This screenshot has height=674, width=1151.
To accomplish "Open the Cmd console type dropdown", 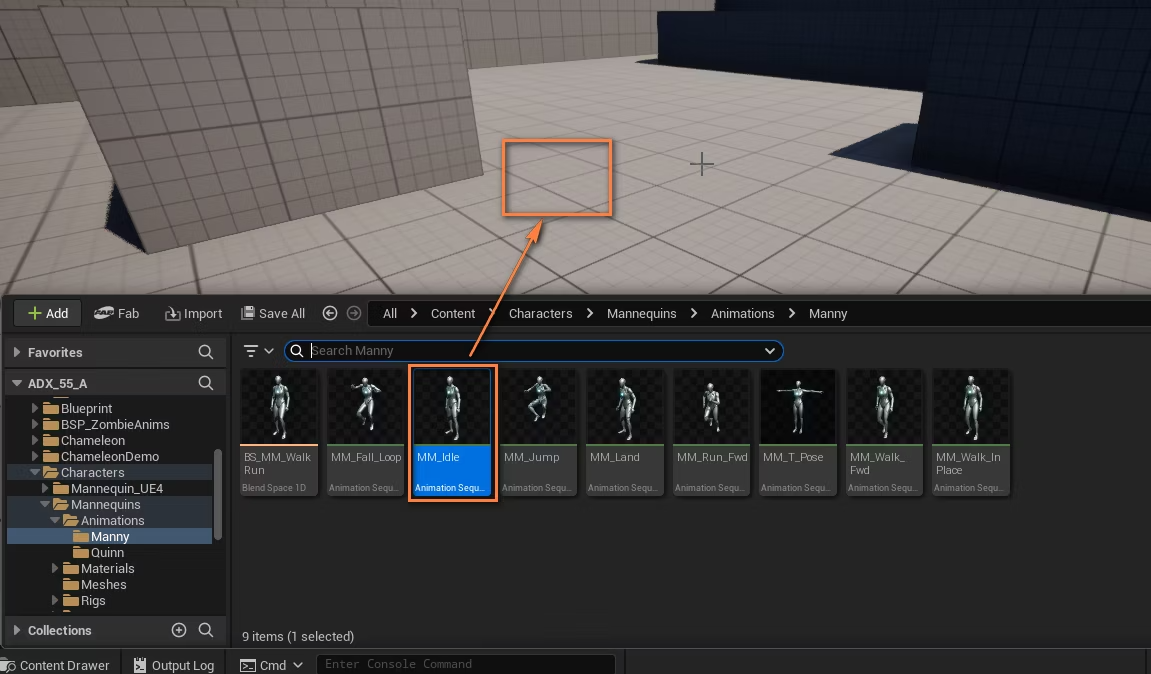I will tap(297, 665).
